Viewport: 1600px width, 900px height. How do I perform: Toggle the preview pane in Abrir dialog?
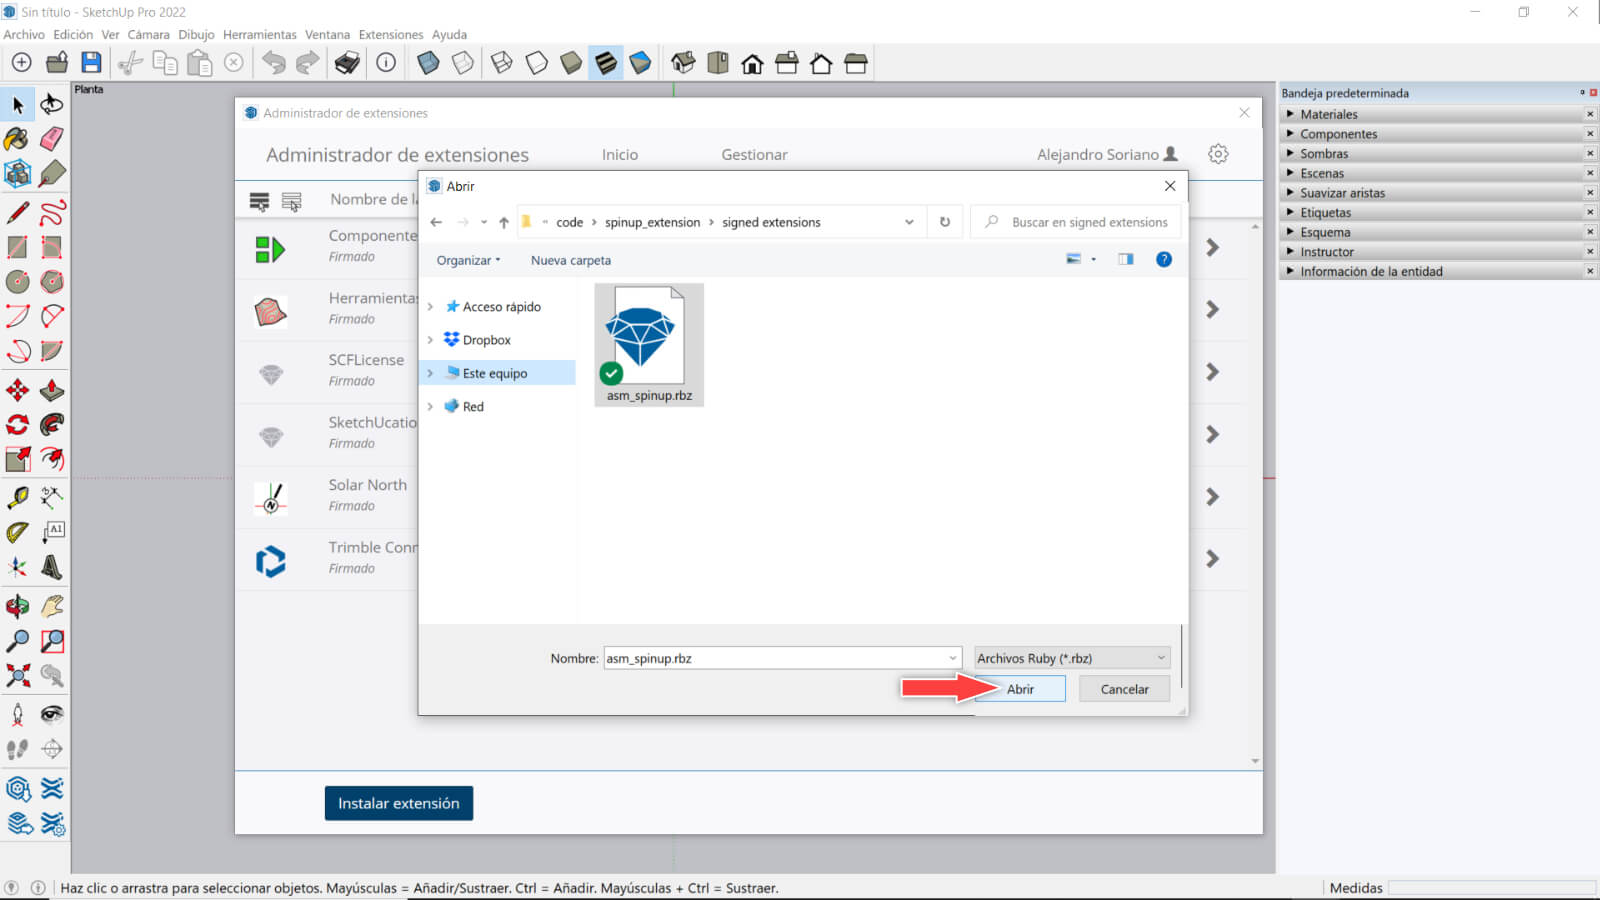tap(1126, 259)
